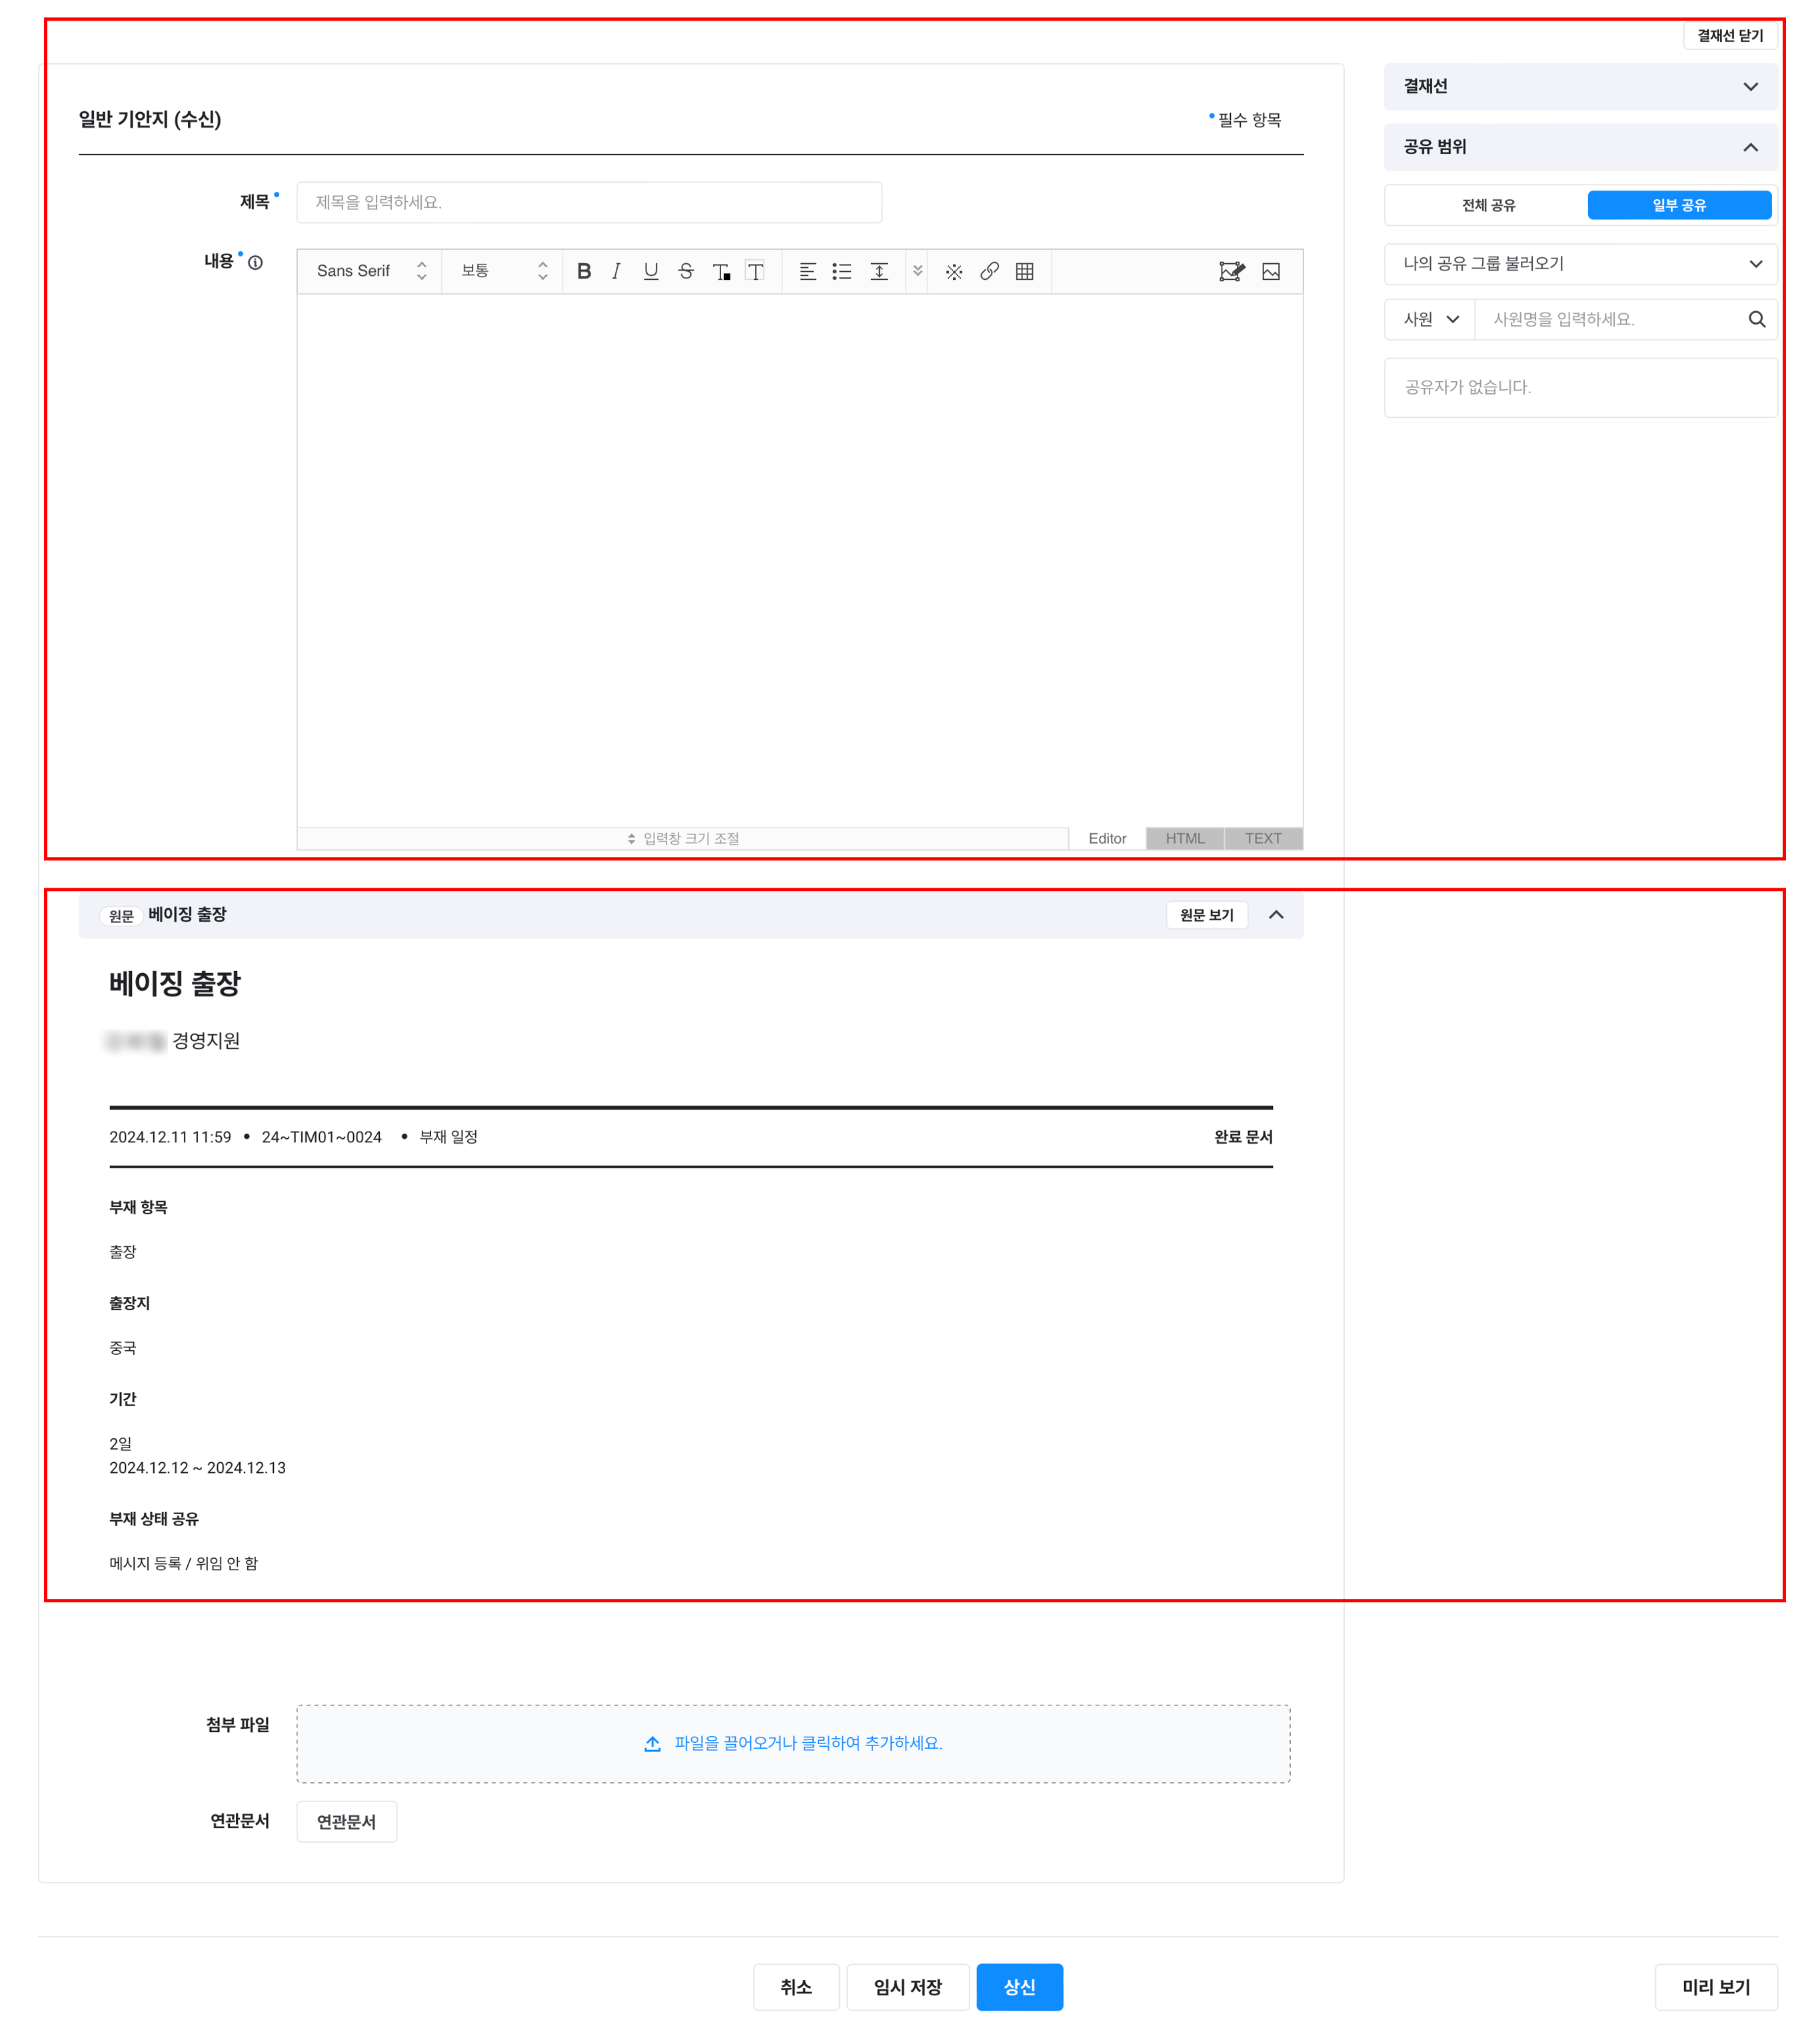The width and height of the screenshot is (1820, 2034).
Task: Click the 상신 submit button
Action: coord(1019,1987)
